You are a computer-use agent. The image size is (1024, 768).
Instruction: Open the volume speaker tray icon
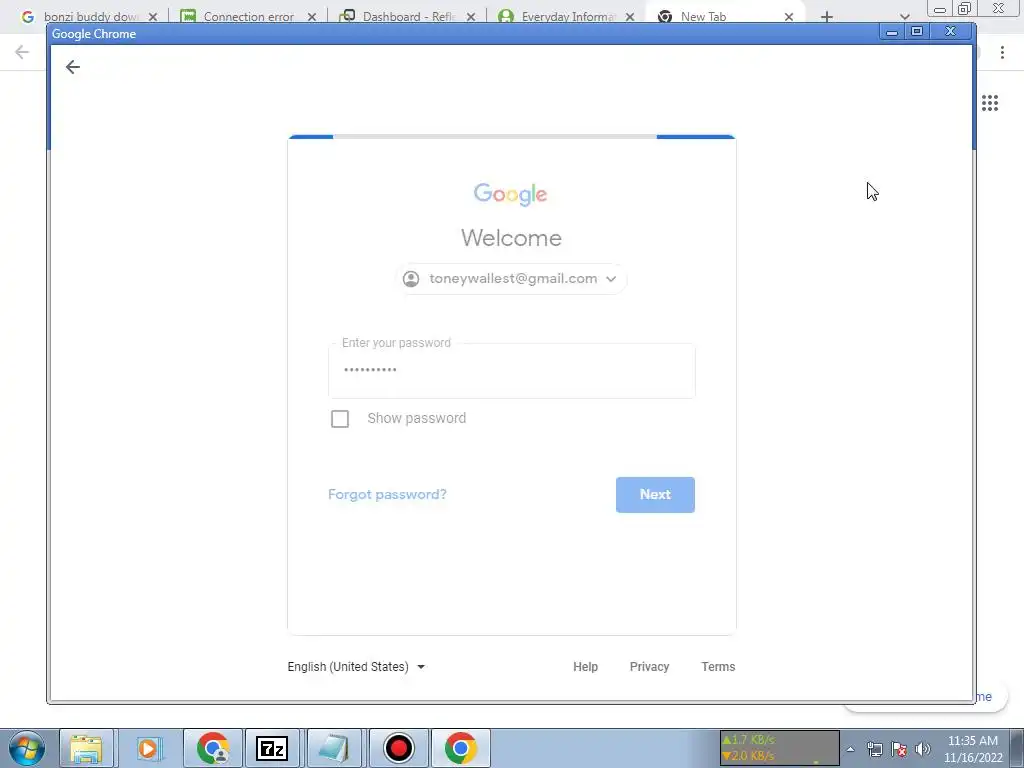[922, 749]
